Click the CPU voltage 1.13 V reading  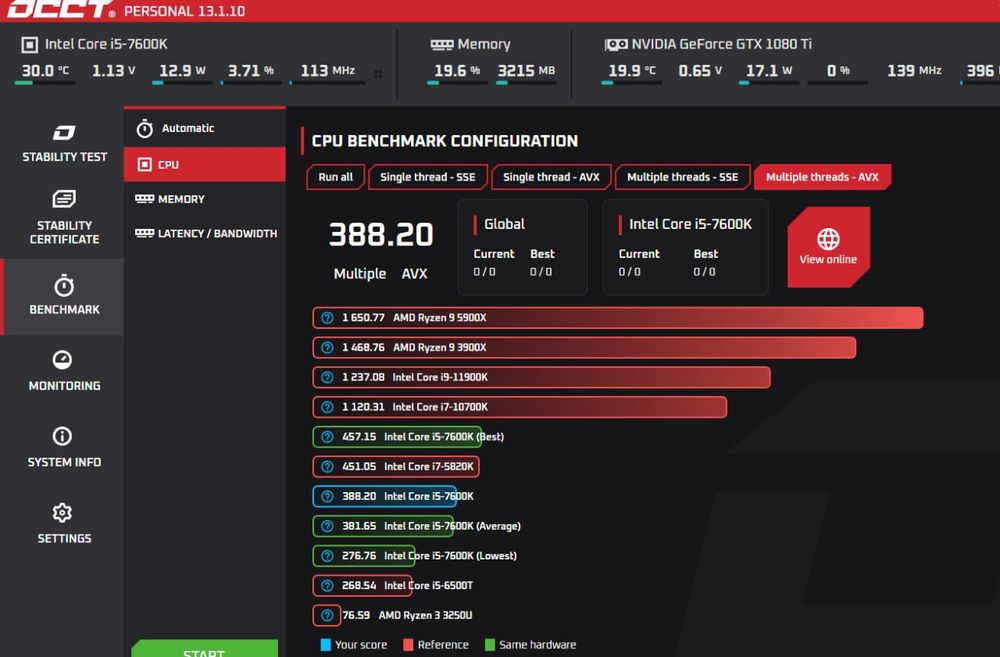[114, 71]
